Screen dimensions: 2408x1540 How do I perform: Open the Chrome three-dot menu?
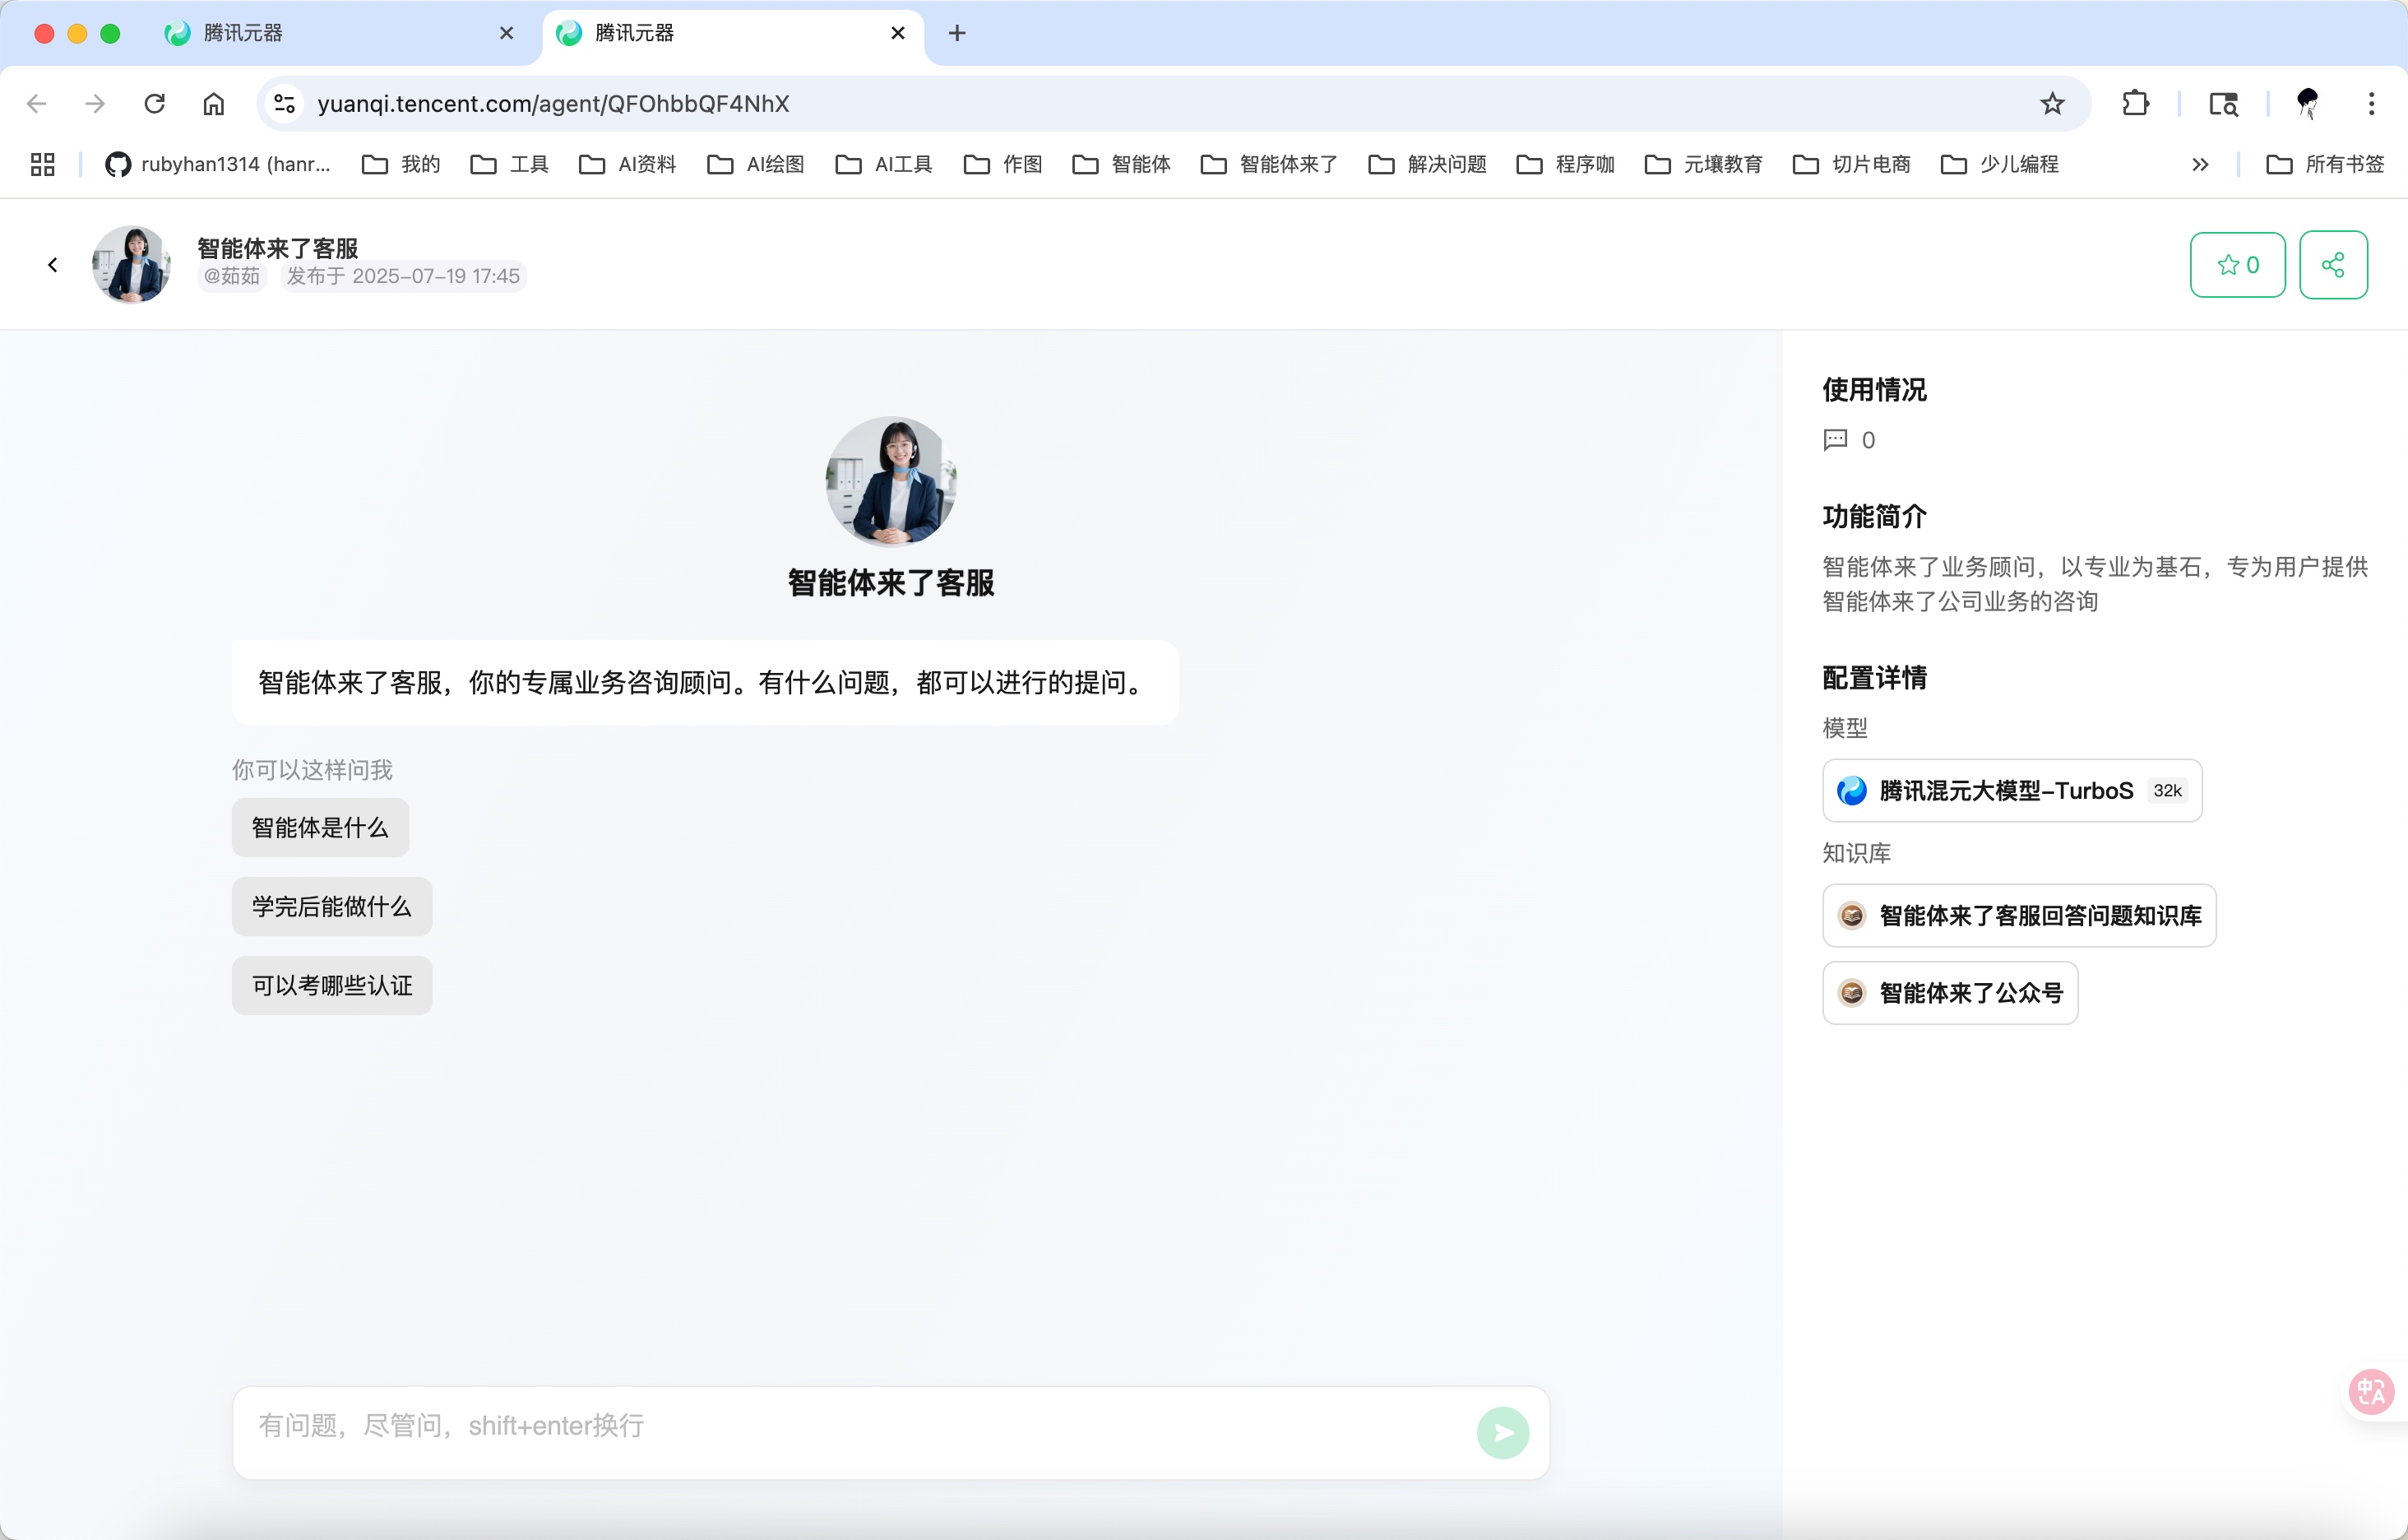pos(2371,103)
